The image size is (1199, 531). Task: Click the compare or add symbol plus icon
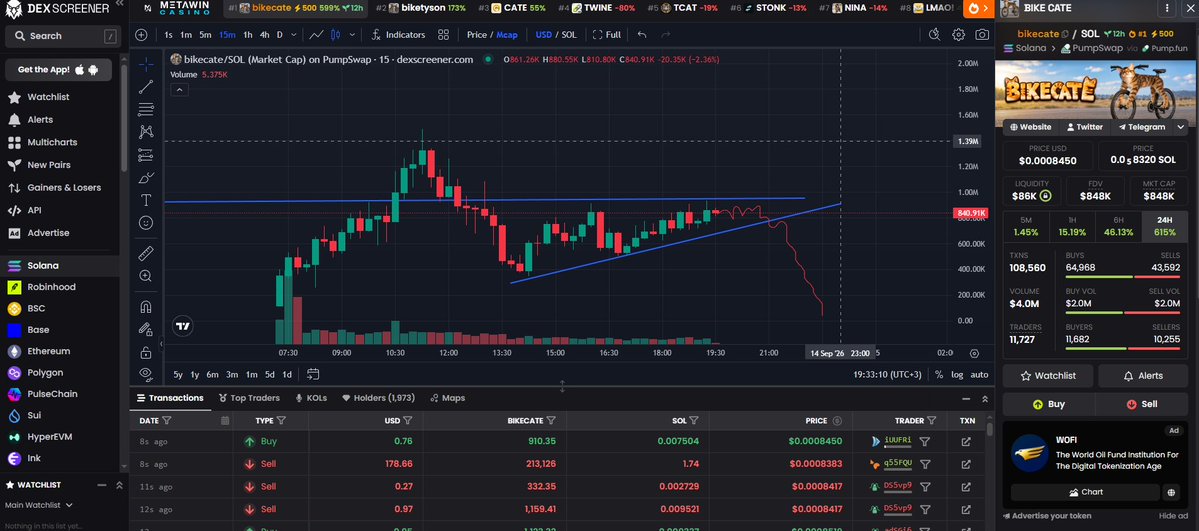tap(141, 34)
